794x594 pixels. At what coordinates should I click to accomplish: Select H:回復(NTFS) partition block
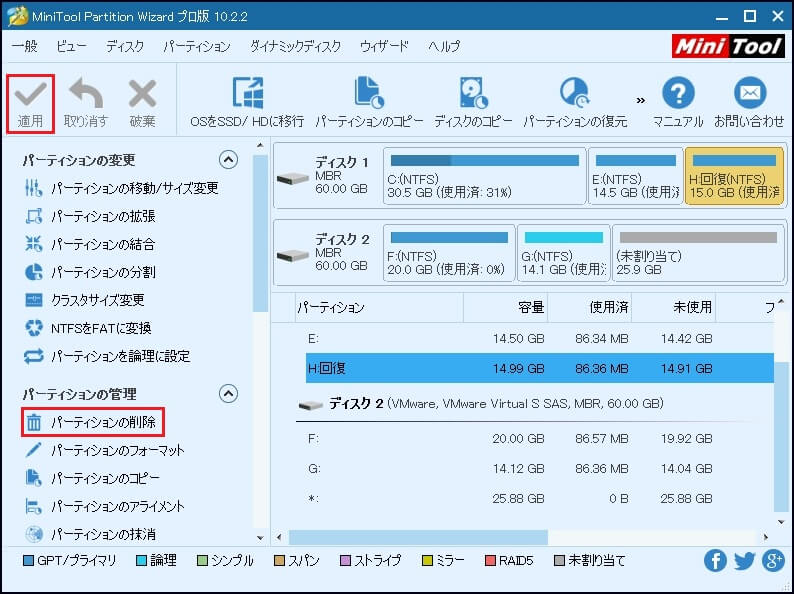point(734,176)
